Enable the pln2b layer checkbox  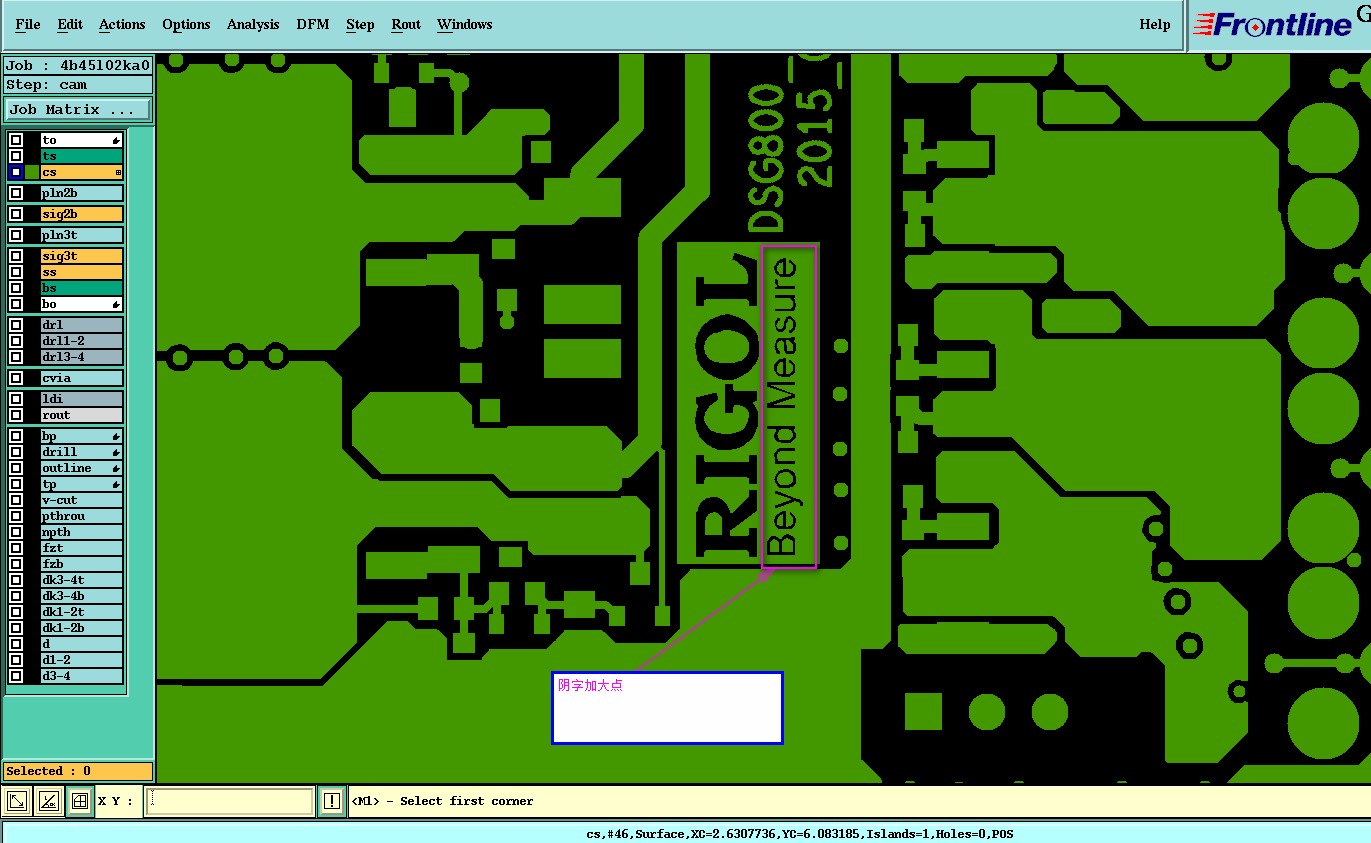[16, 193]
